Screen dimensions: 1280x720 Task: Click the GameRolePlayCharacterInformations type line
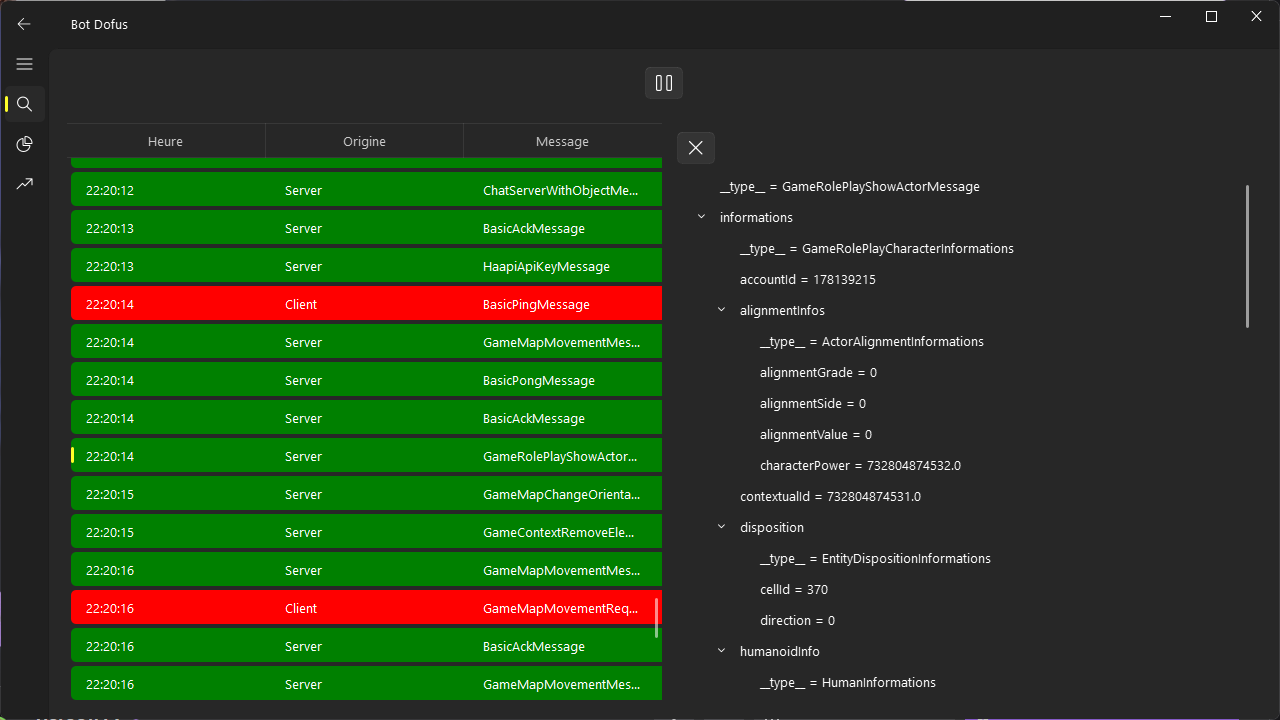(877, 248)
